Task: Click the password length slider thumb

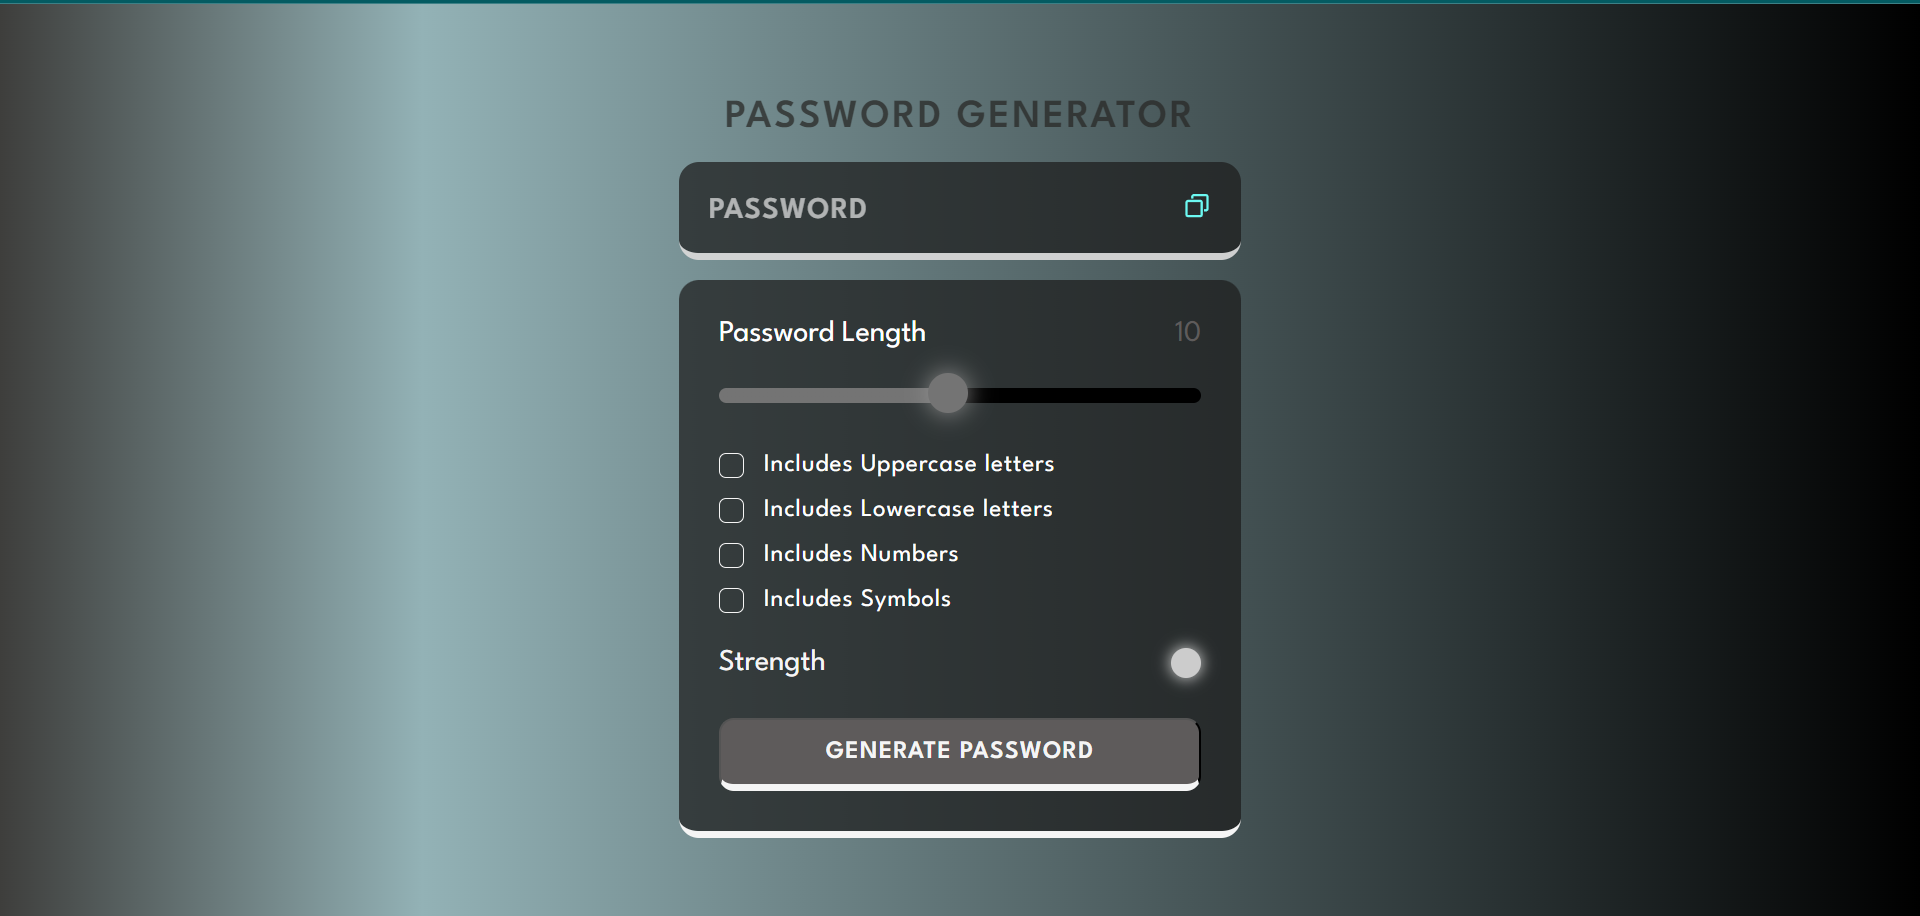Action: click(x=948, y=394)
